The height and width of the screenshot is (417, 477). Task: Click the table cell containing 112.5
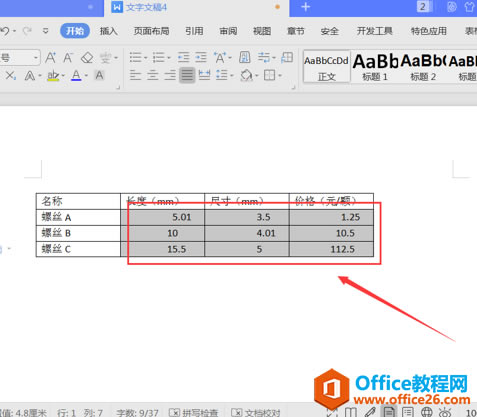click(x=331, y=249)
